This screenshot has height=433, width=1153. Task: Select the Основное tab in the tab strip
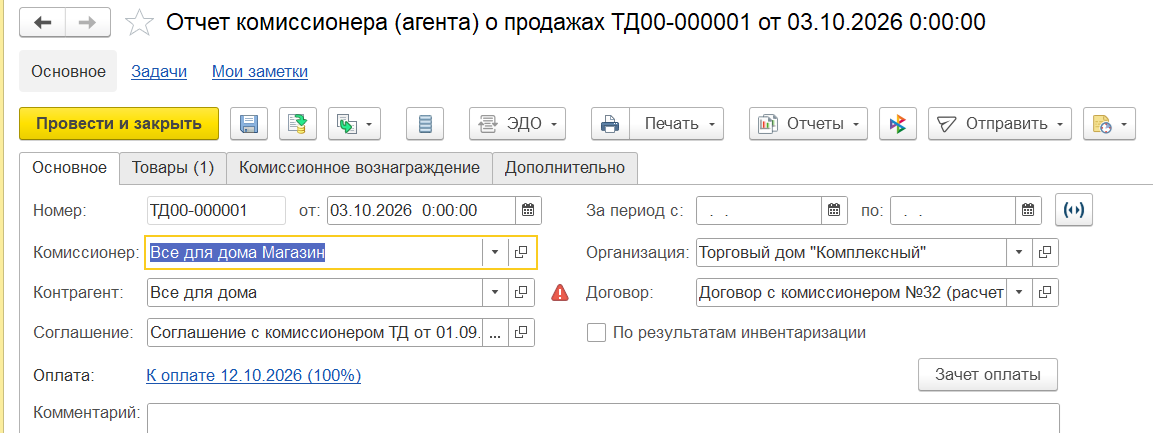click(x=69, y=168)
